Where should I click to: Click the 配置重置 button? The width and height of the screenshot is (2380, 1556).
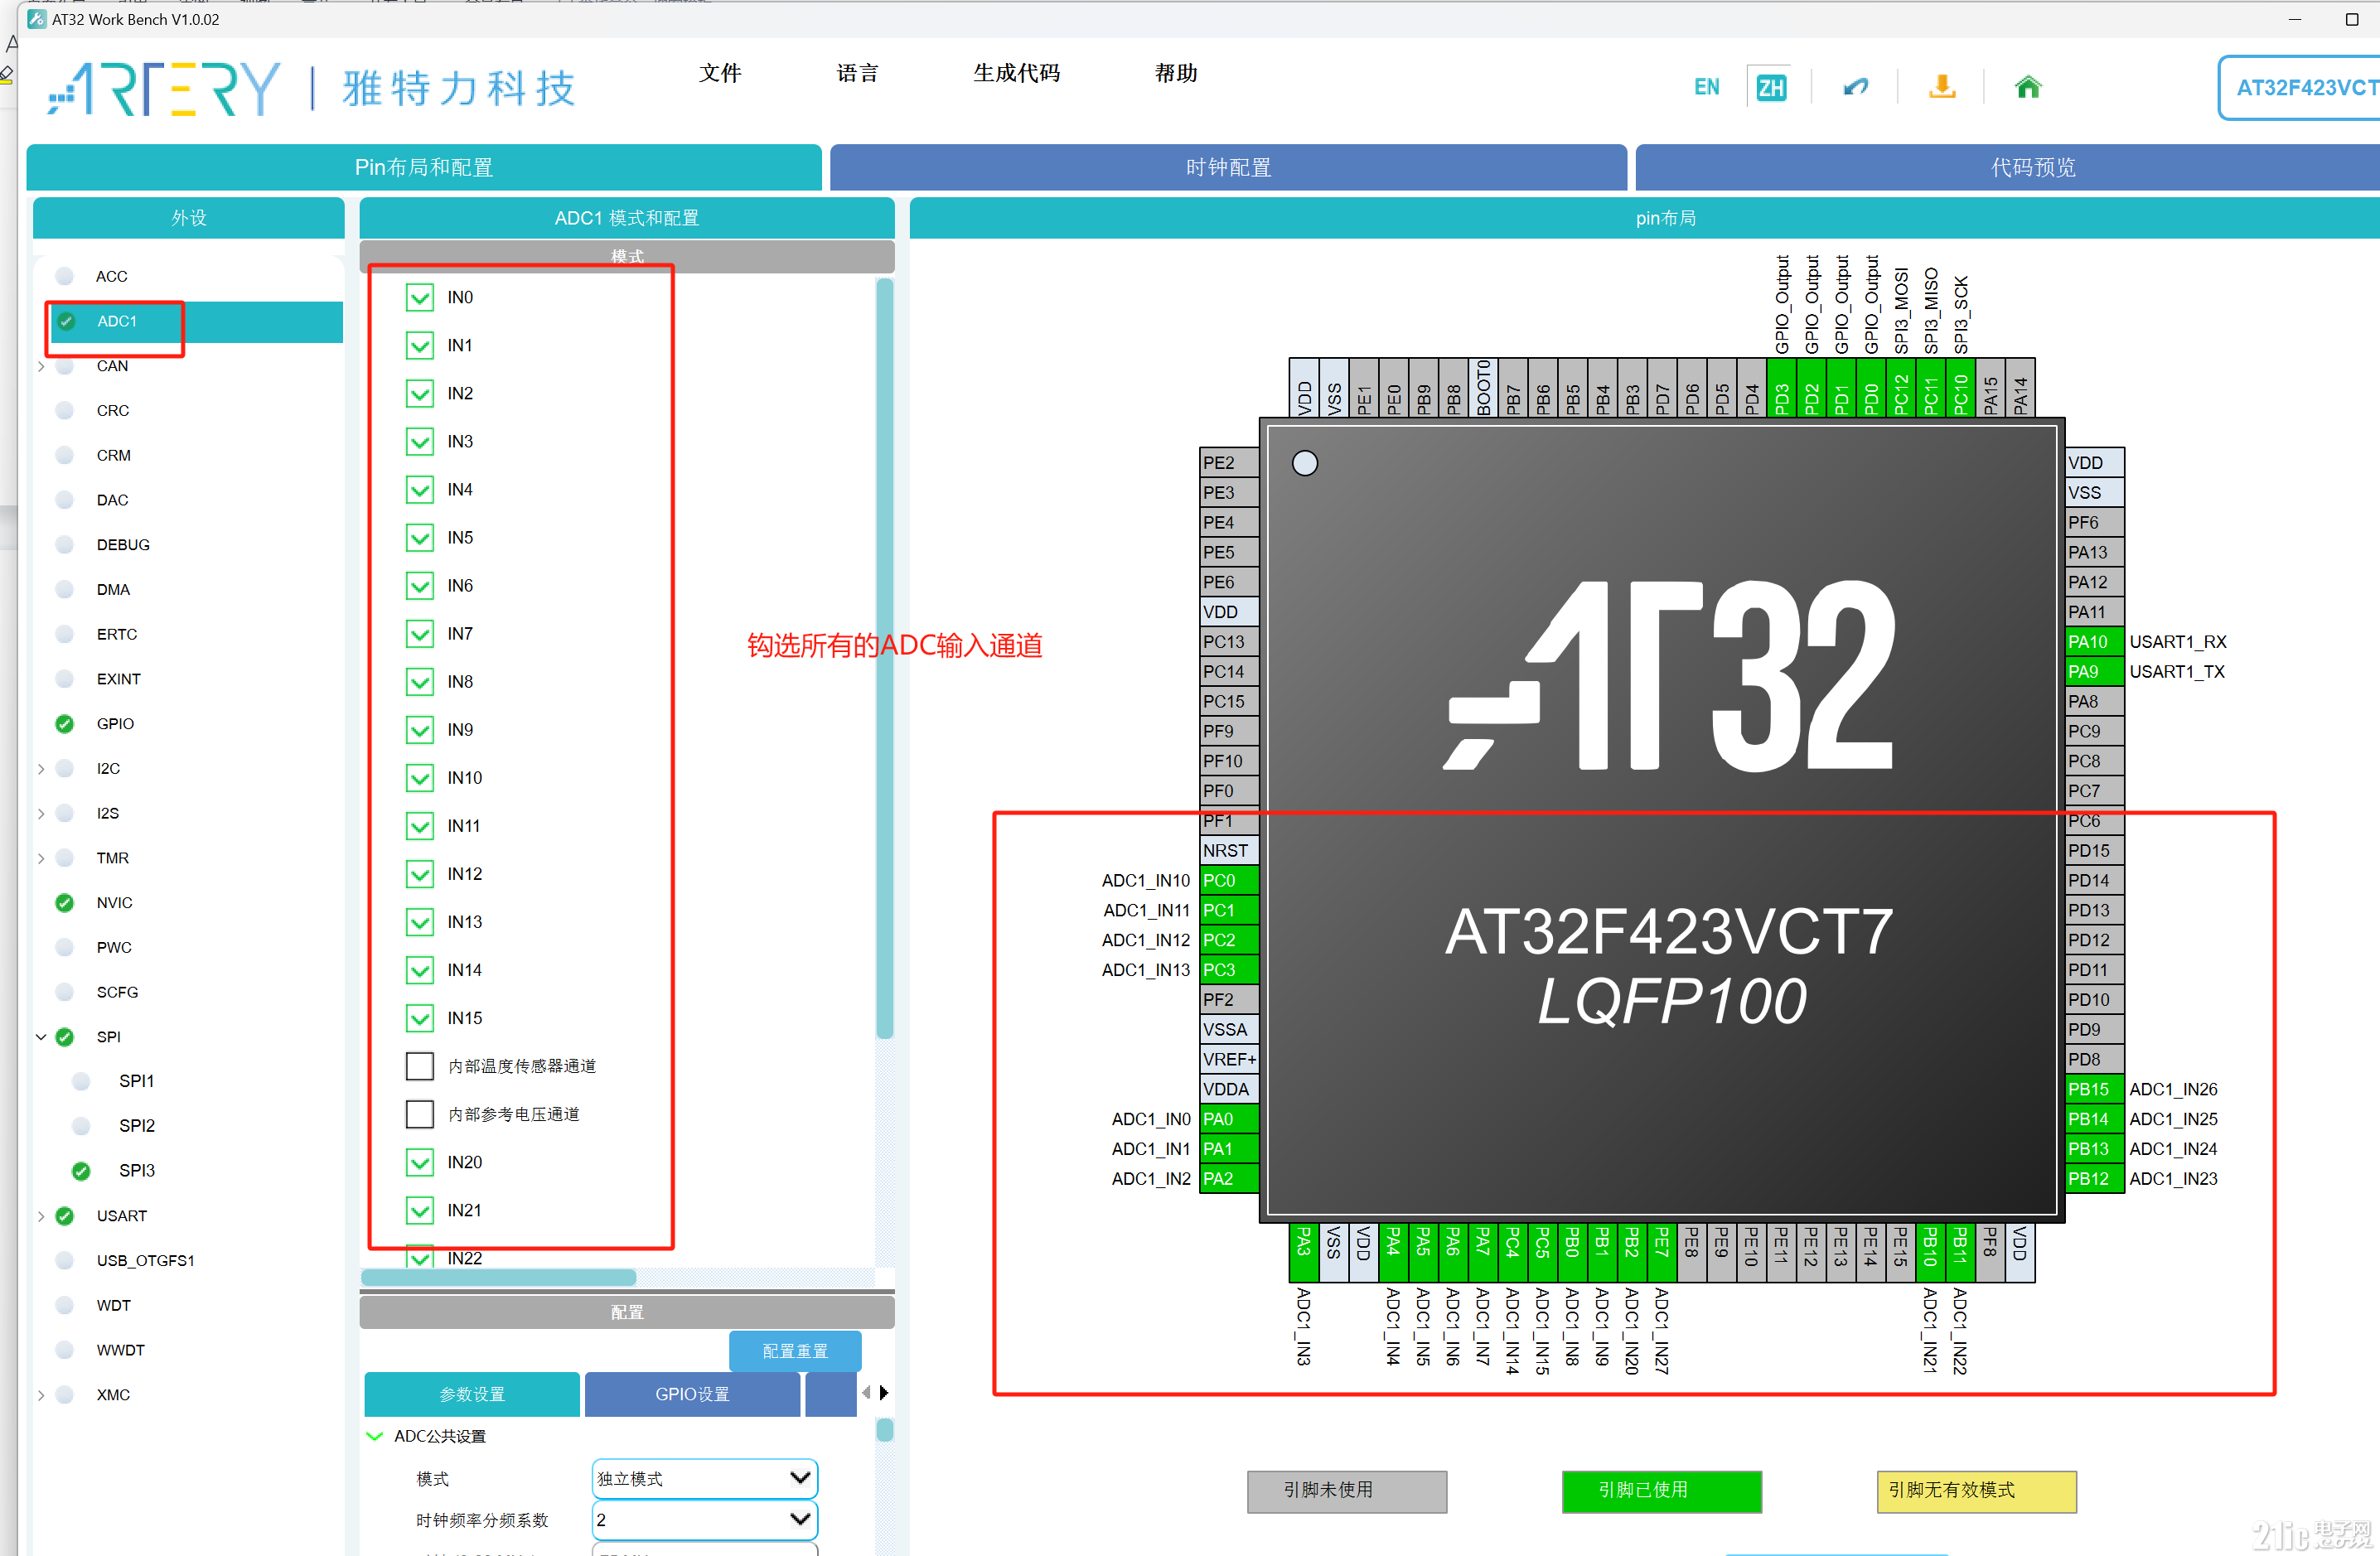795,1351
